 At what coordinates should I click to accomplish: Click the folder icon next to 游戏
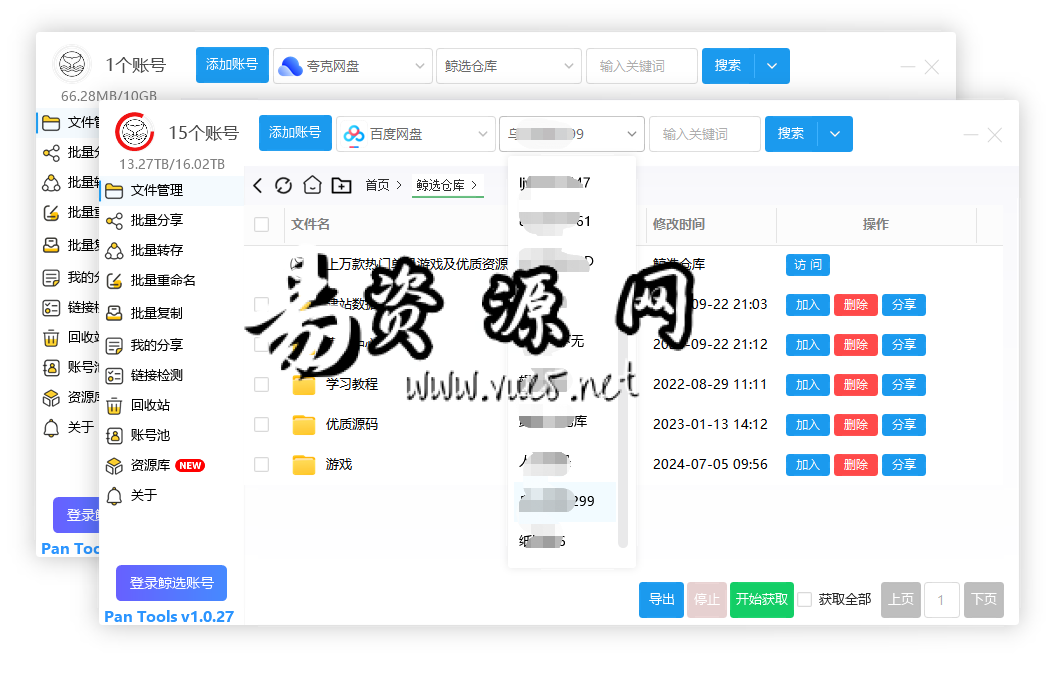304,465
